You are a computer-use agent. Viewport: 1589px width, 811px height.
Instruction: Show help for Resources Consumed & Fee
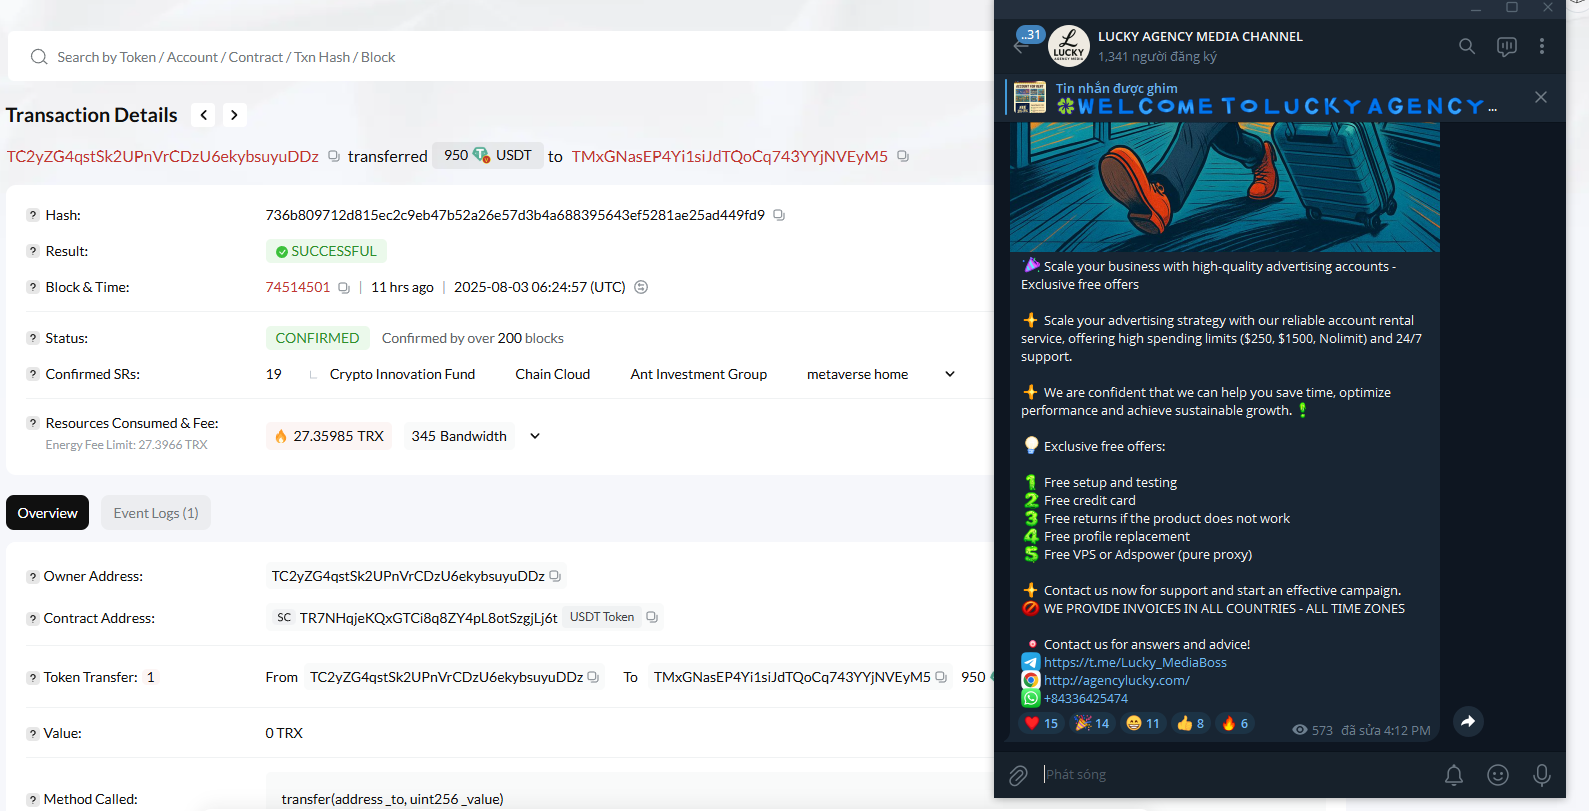tap(33, 423)
